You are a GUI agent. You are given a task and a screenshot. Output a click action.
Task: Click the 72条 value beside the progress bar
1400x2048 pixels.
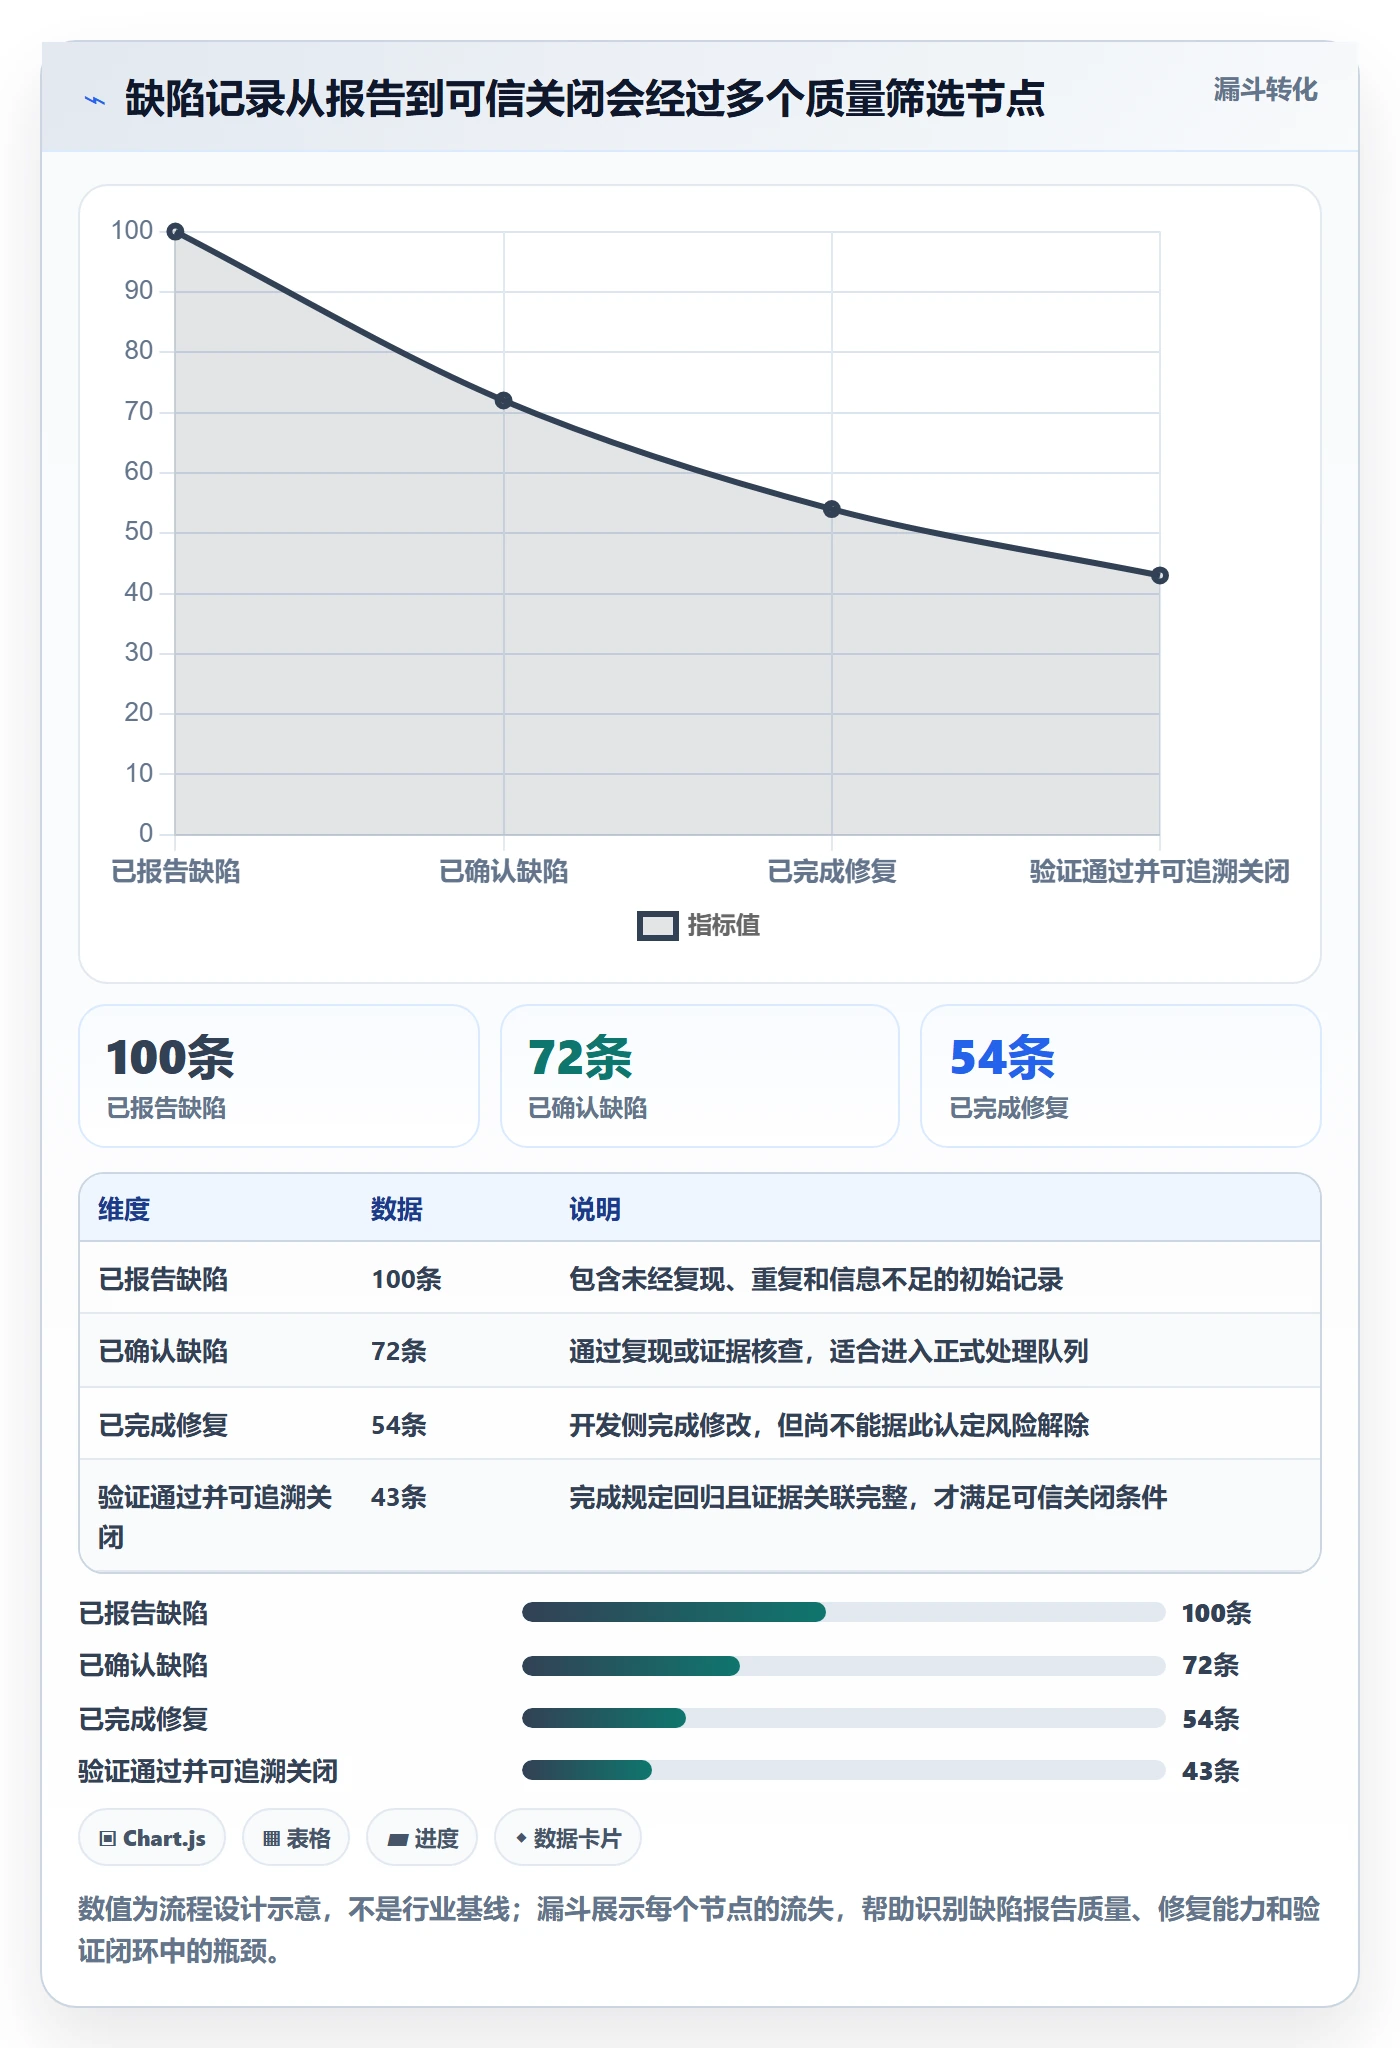click(1211, 1665)
